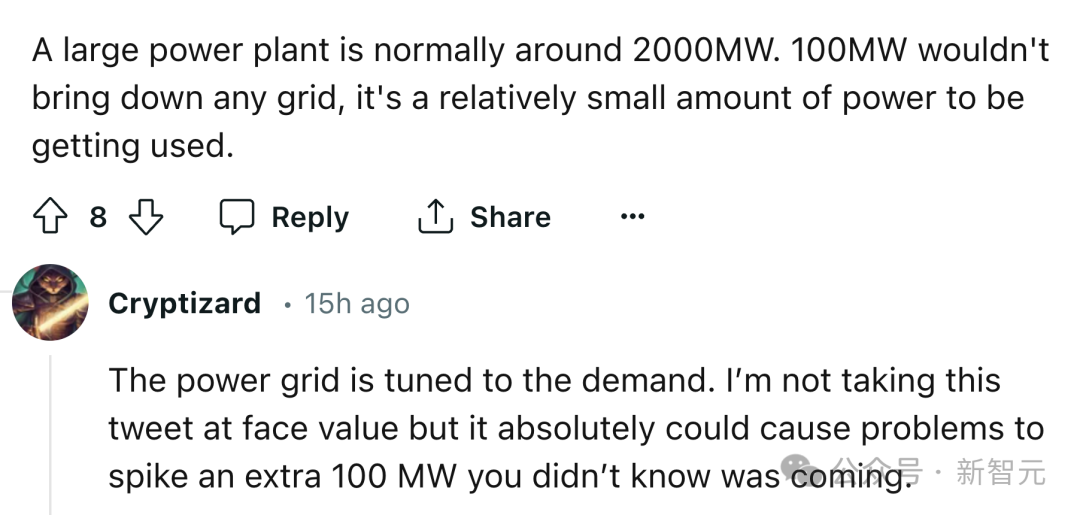This screenshot has height=515, width=1080.
Task: Open the three-dot more options menu
Action: click(632, 216)
